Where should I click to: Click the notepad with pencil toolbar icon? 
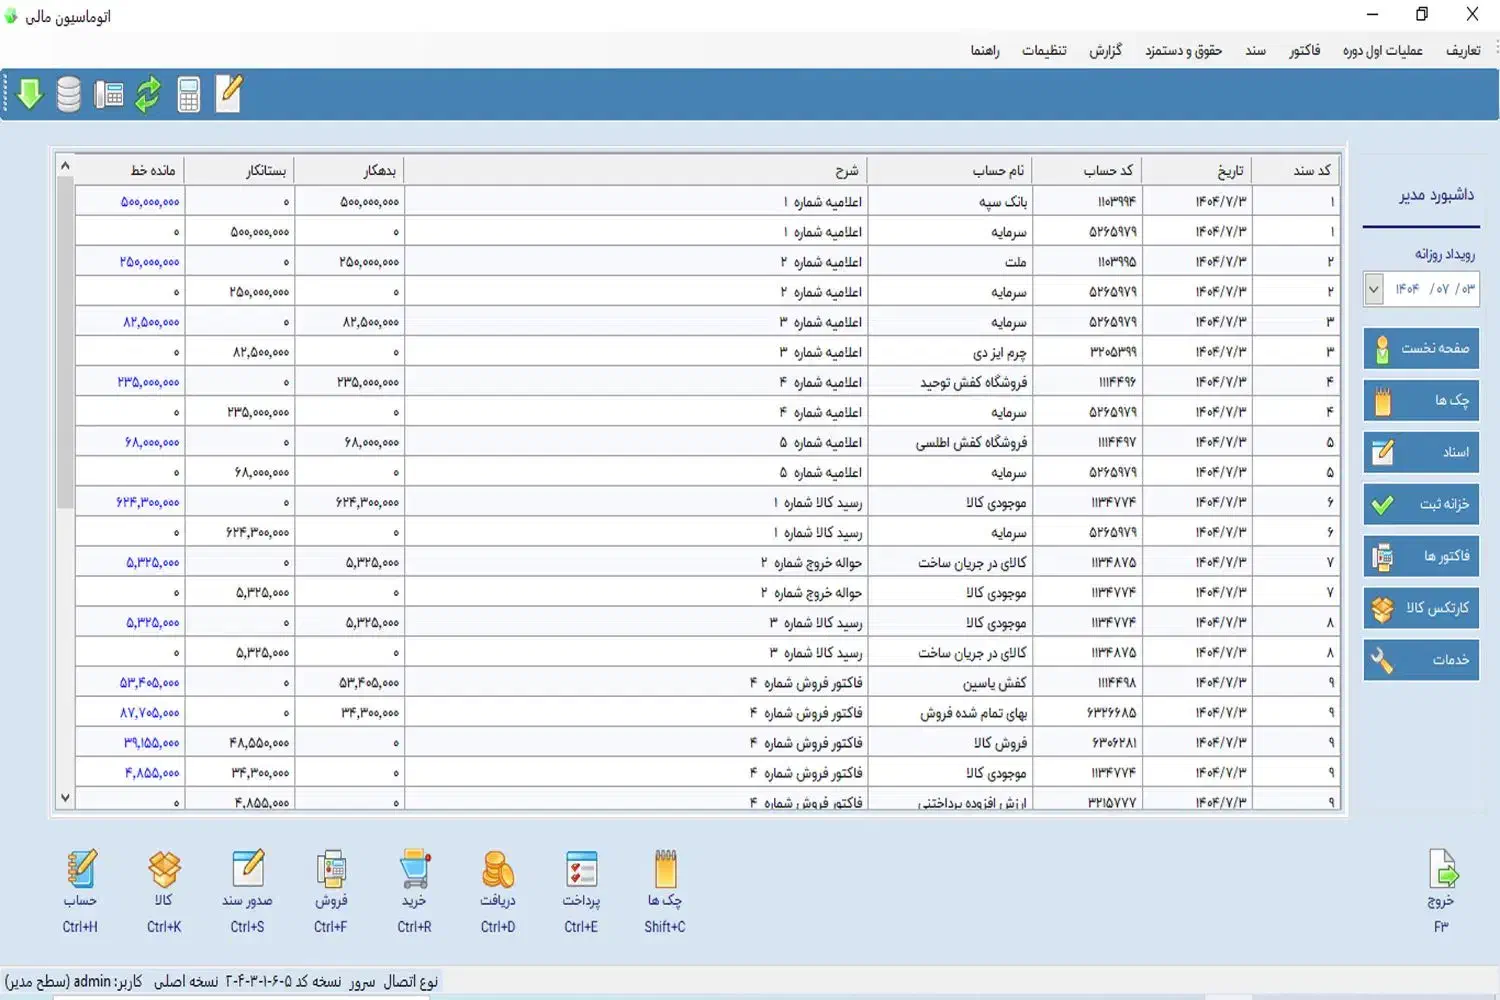[229, 94]
